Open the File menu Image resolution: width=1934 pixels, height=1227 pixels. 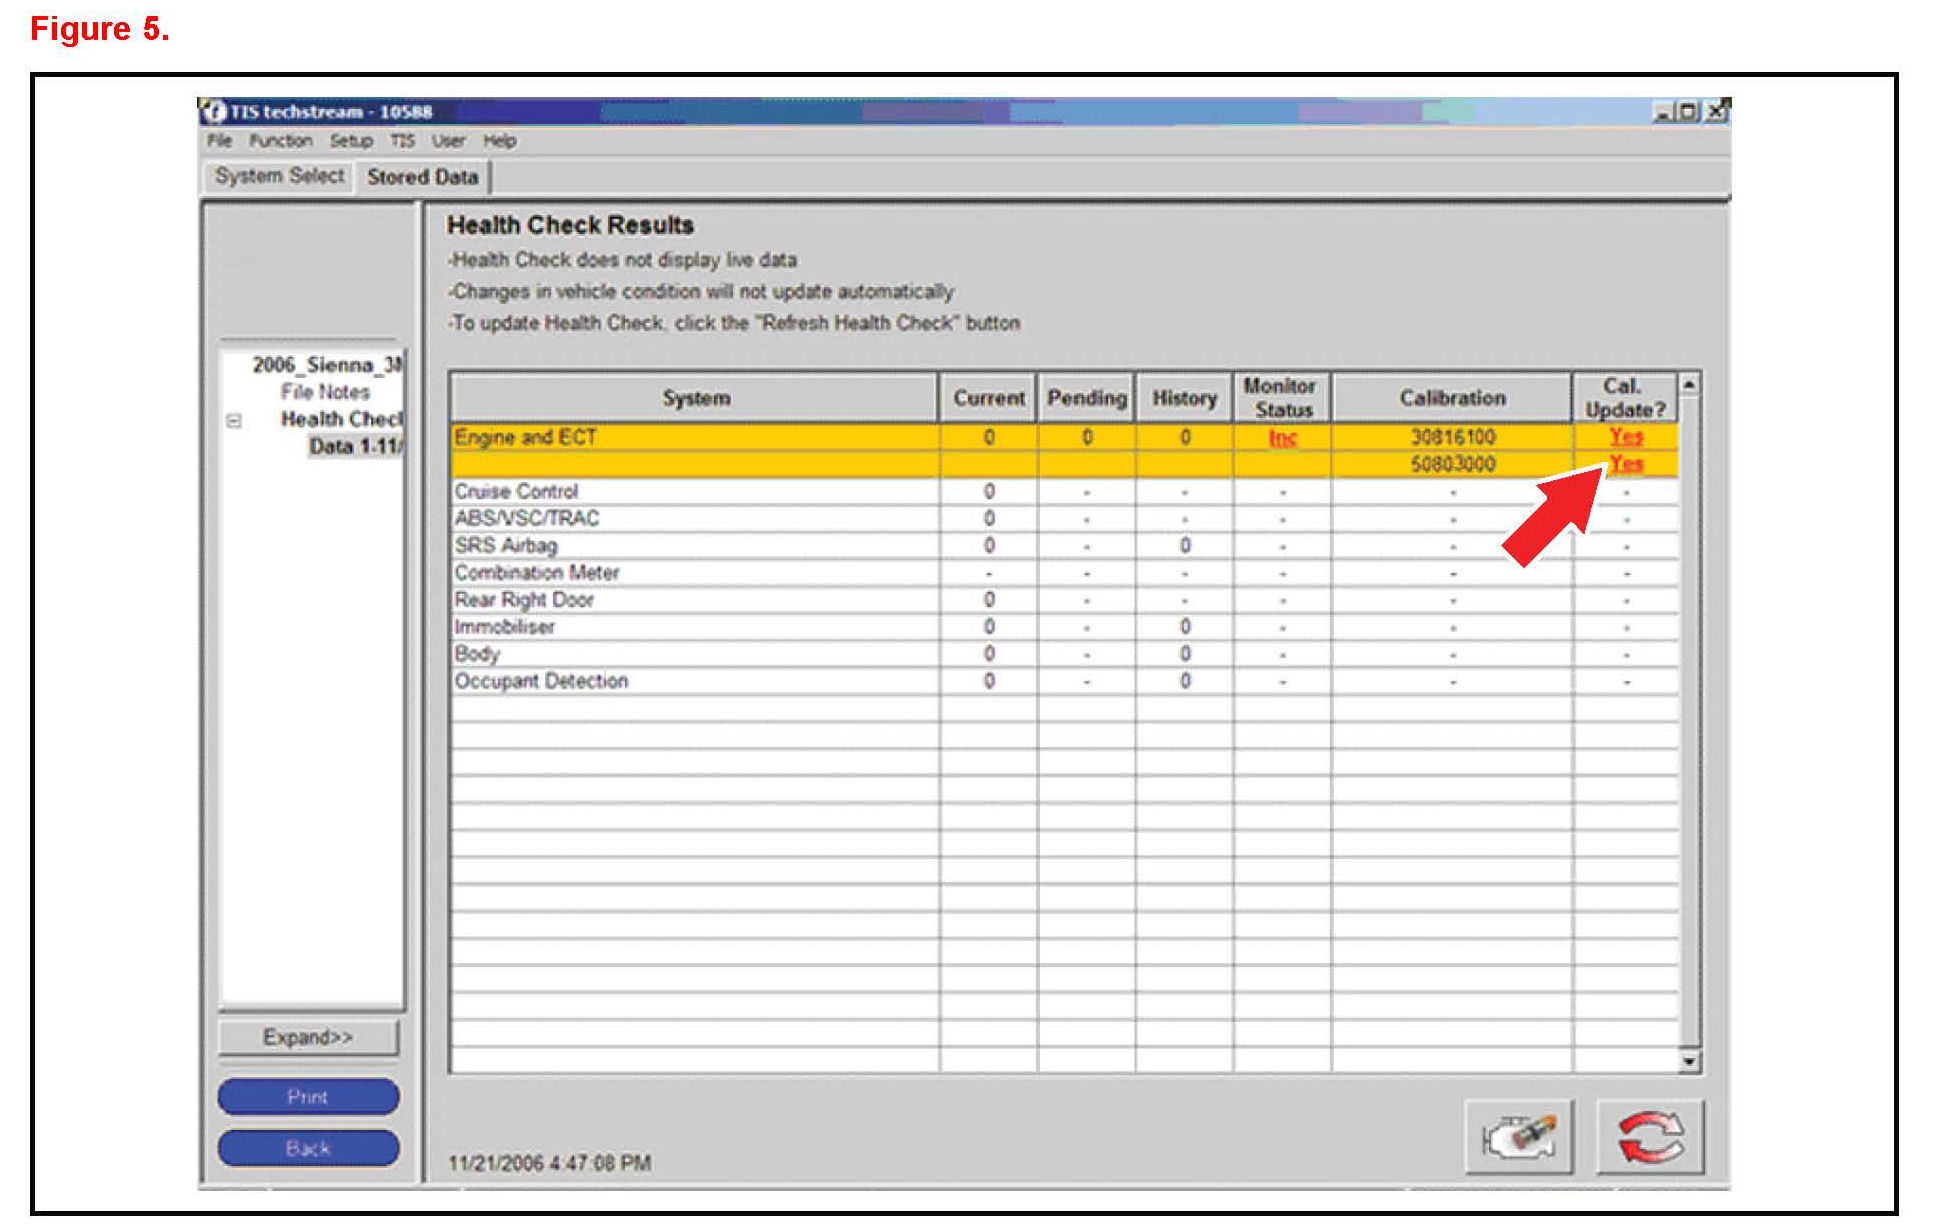219,141
